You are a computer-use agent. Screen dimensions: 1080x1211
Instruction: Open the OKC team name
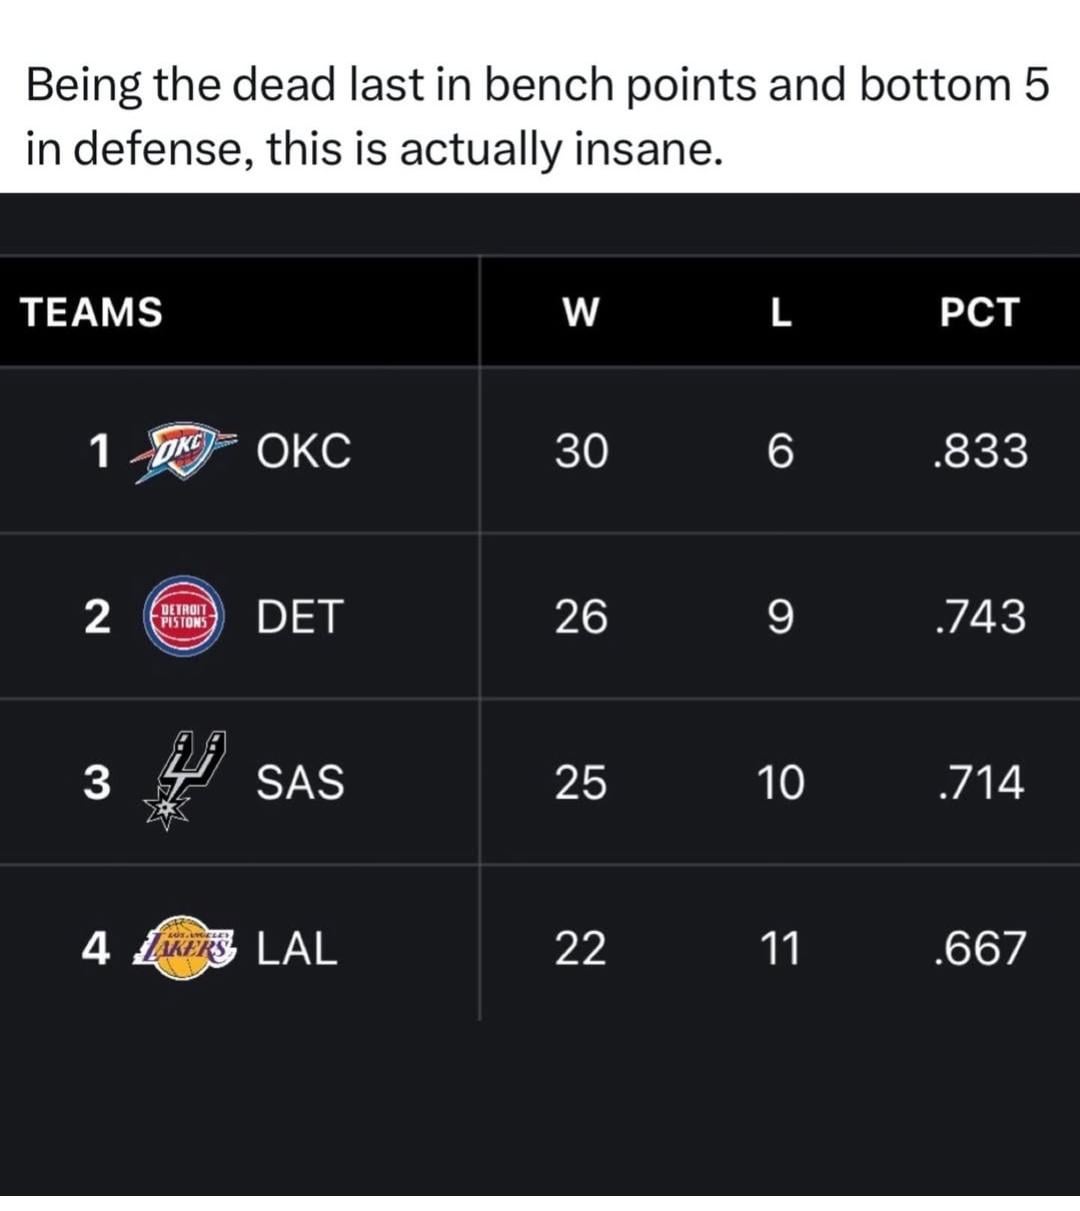tap(303, 452)
